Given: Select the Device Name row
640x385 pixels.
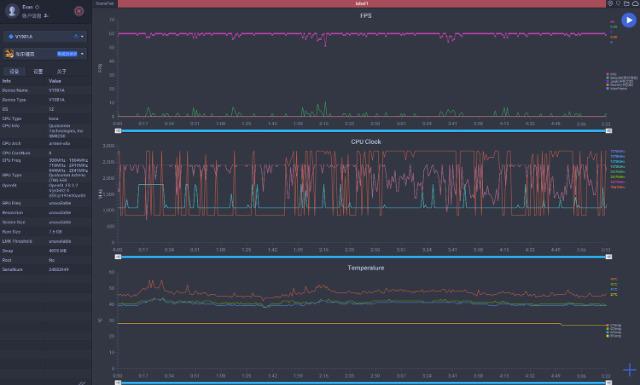Looking at the screenshot, I should click(x=45, y=90).
